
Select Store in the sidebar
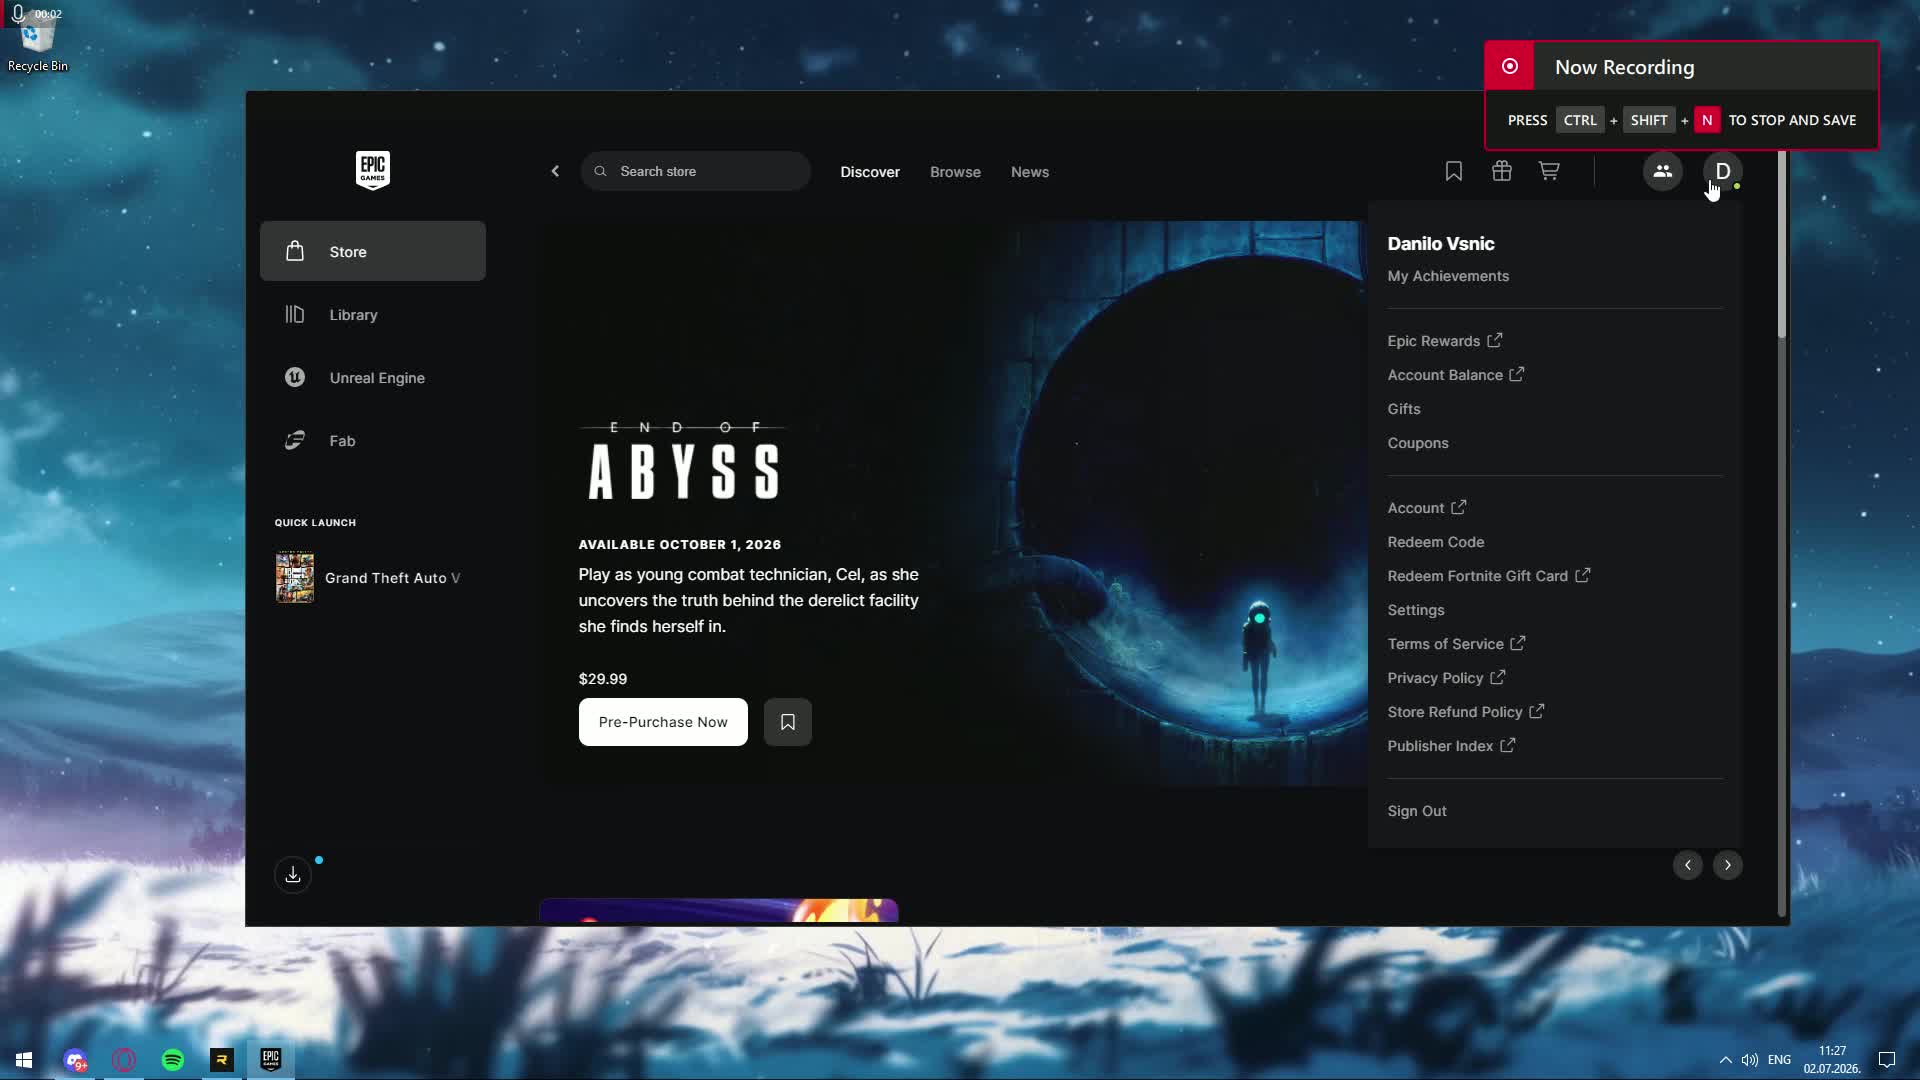click(373, 251)
